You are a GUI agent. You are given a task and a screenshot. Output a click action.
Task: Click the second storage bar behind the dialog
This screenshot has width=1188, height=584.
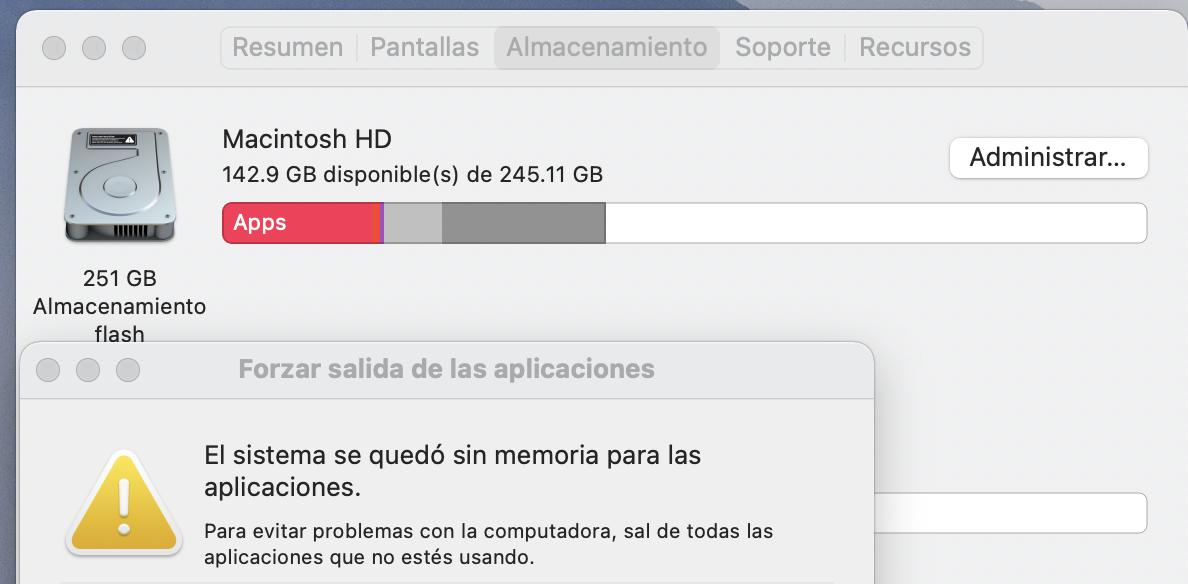(x=1009, y=513)
